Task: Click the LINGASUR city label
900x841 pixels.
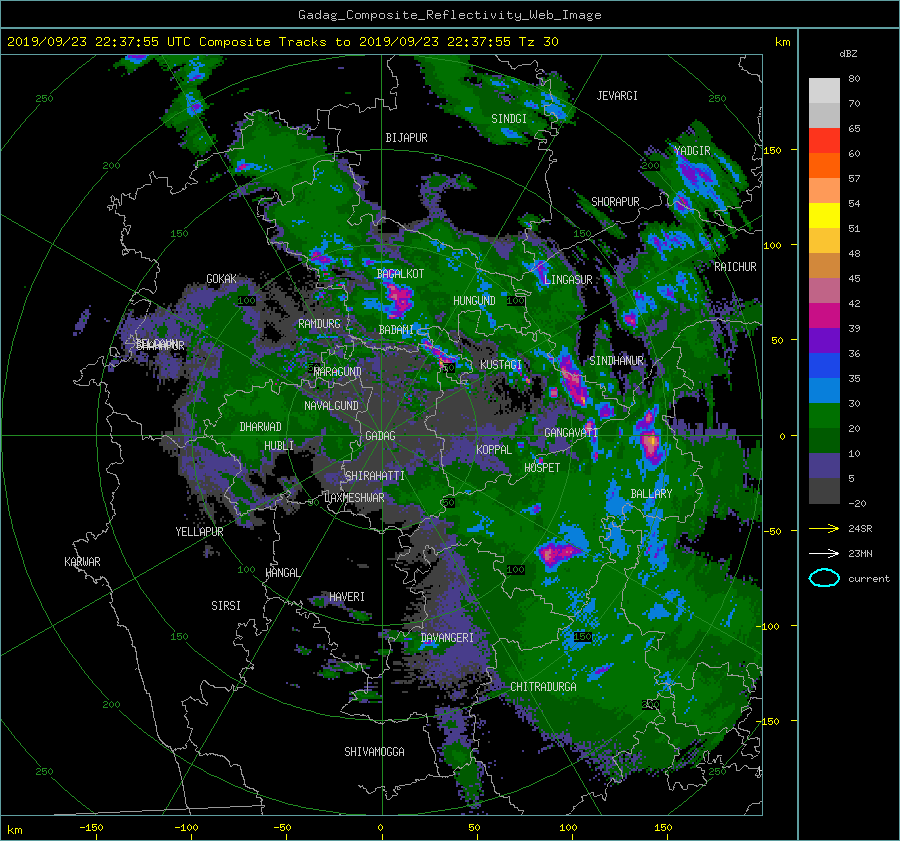Action: point(568,280)
